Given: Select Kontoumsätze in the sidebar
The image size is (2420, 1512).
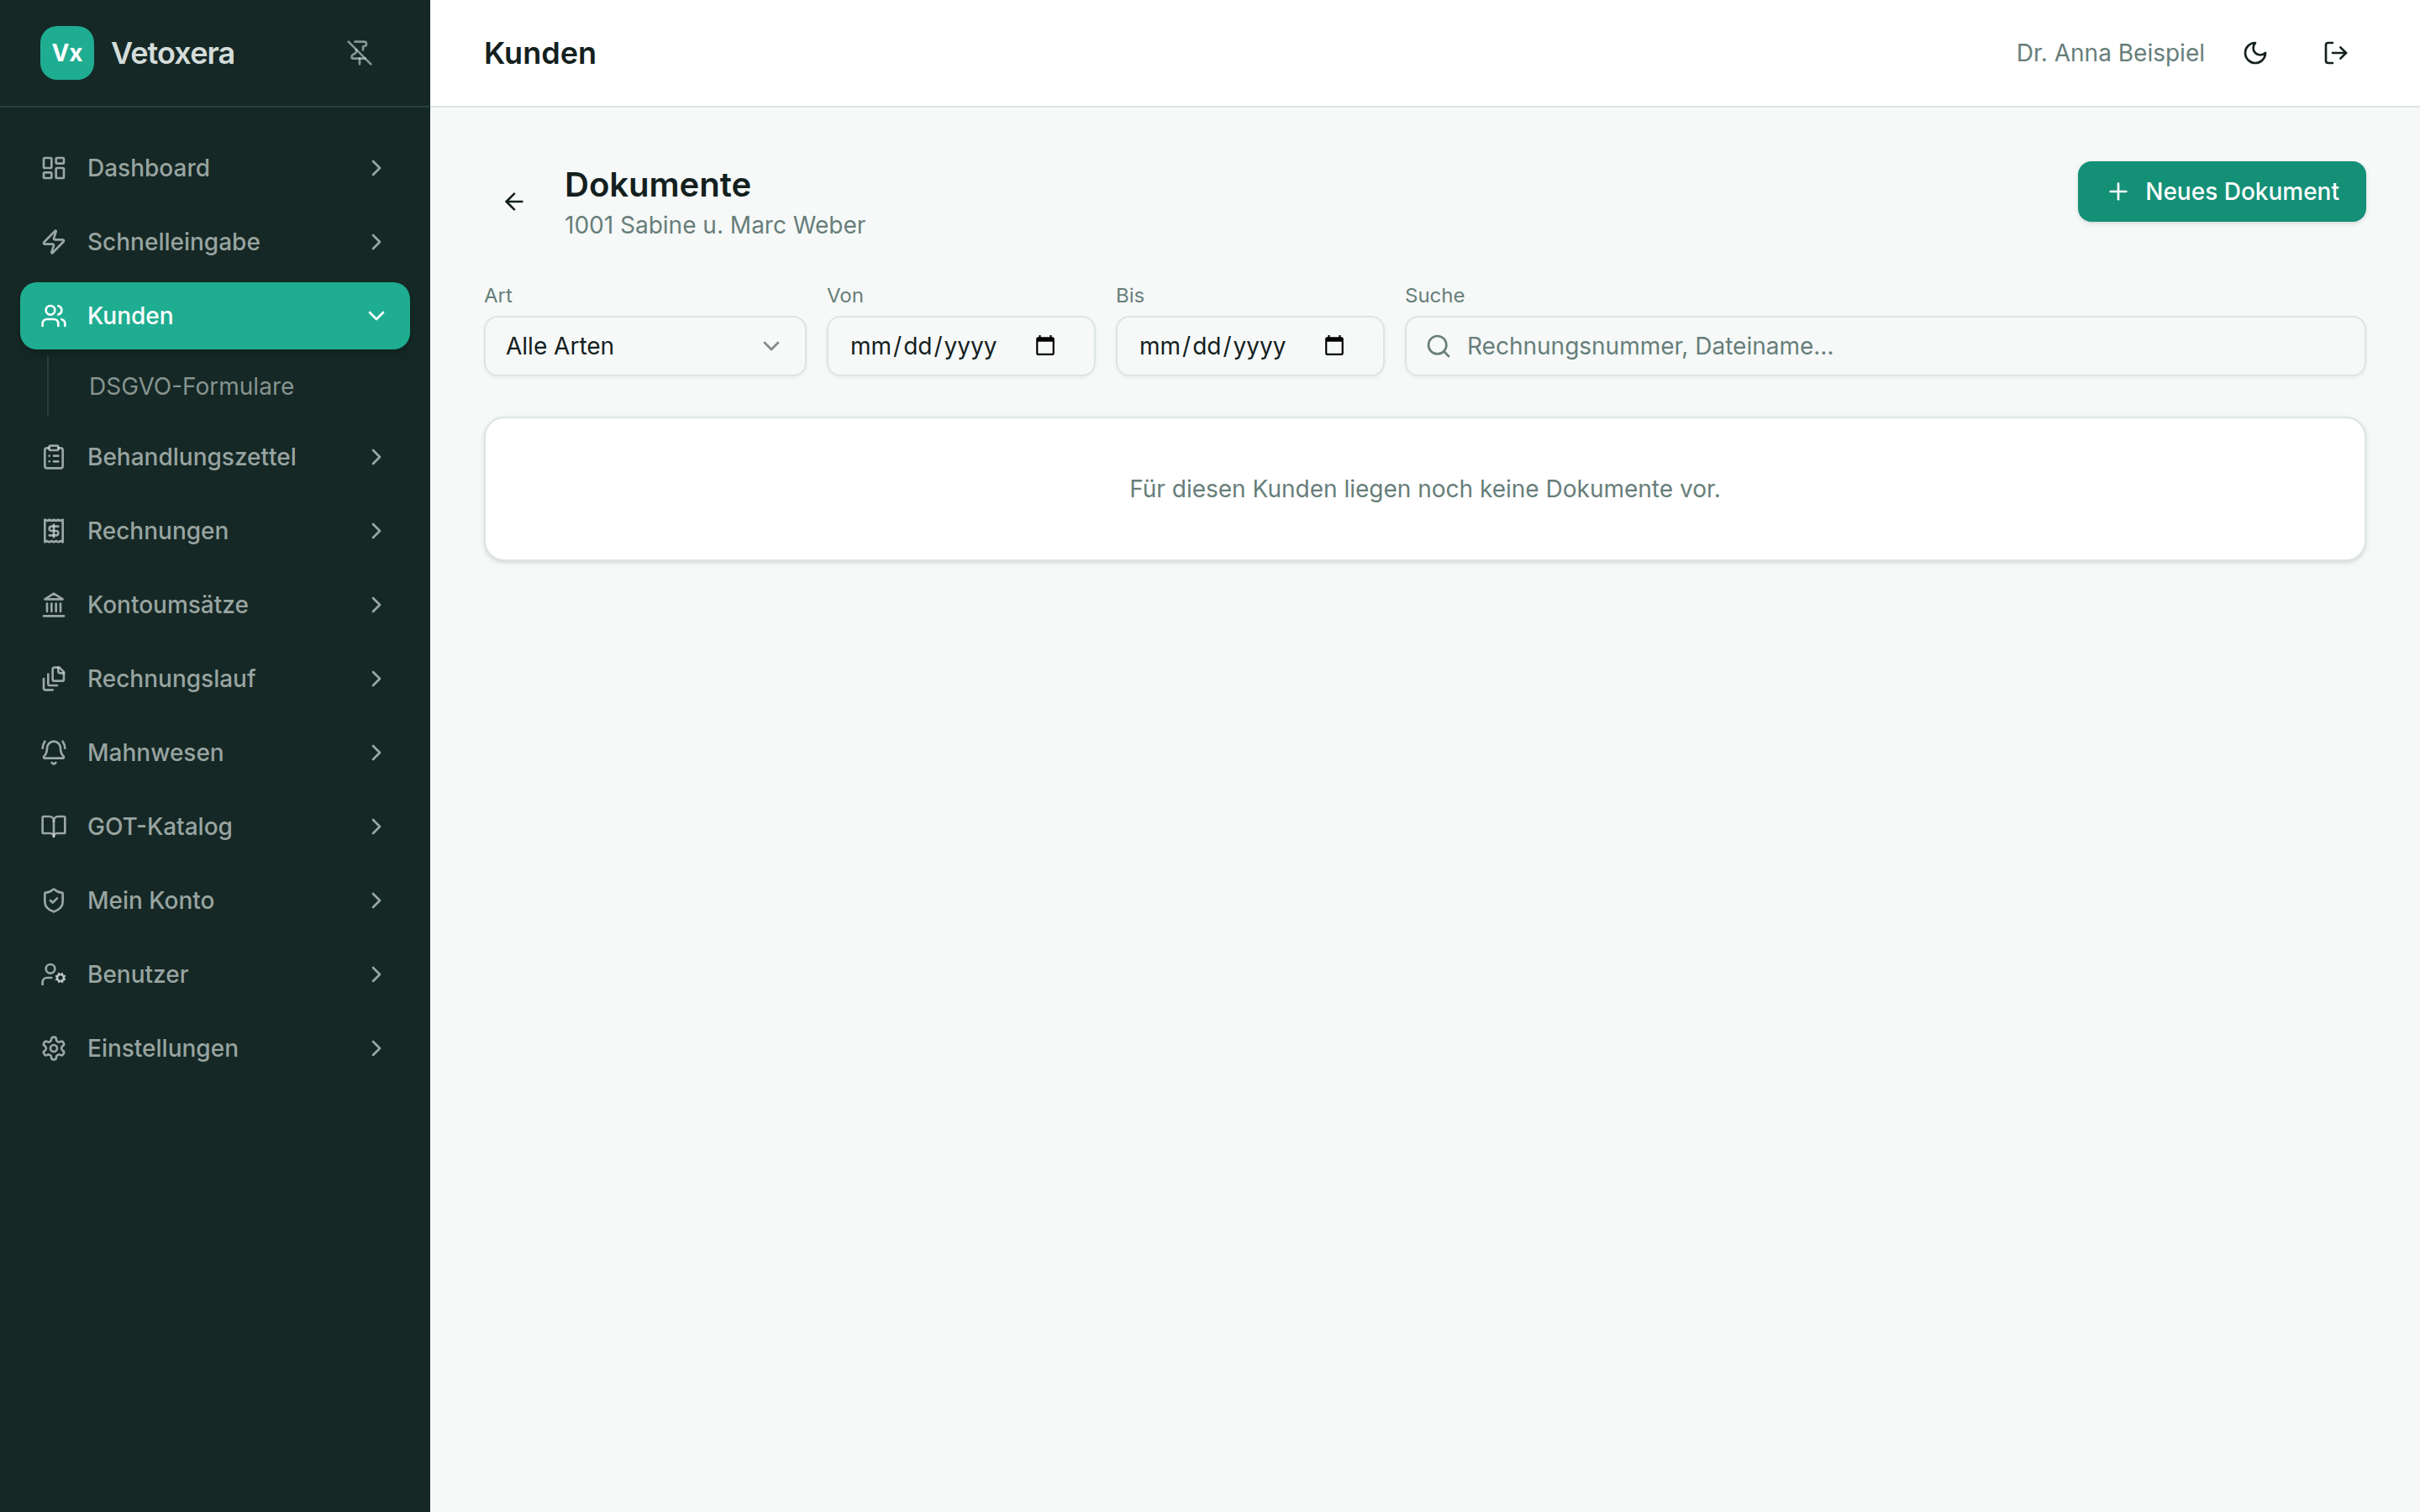Looking at the screenshot, I should click(x=215, y=605).
